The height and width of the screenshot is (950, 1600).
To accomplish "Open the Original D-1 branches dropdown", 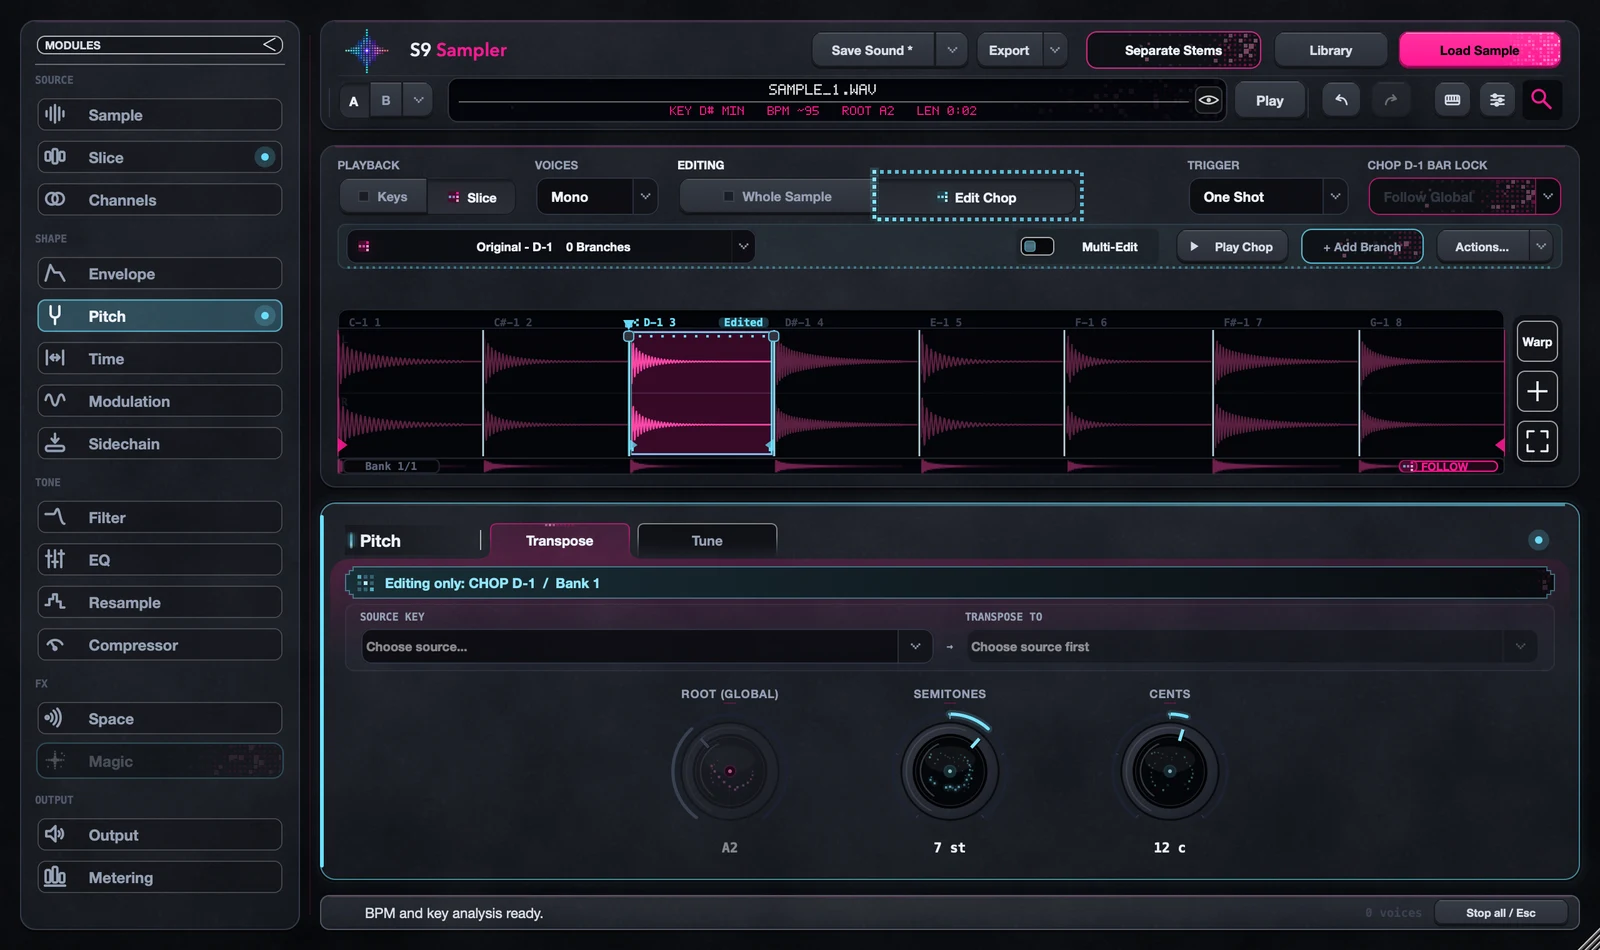I will click(551, 246).
